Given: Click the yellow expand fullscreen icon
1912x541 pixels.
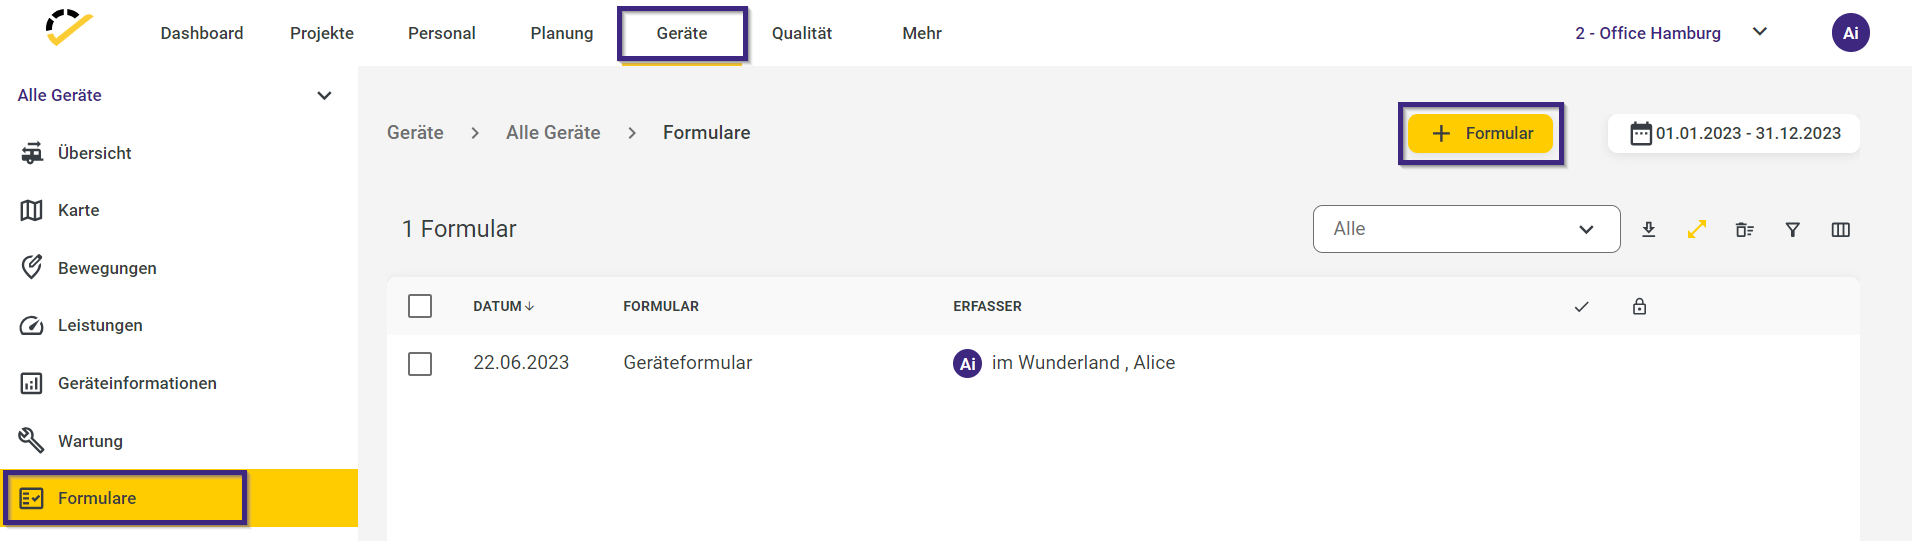Looking at the screenshot, I should point(1697,230).
